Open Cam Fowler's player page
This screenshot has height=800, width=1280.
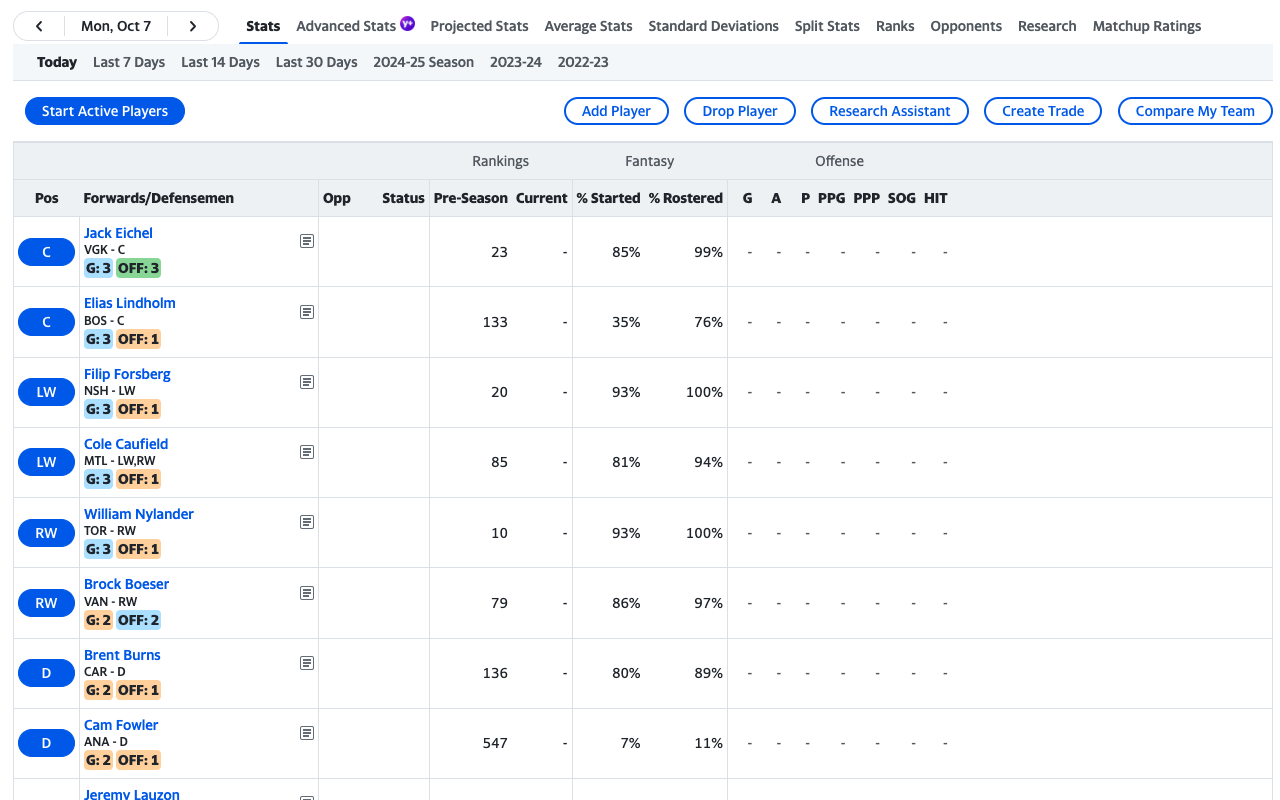pos(121,725)
